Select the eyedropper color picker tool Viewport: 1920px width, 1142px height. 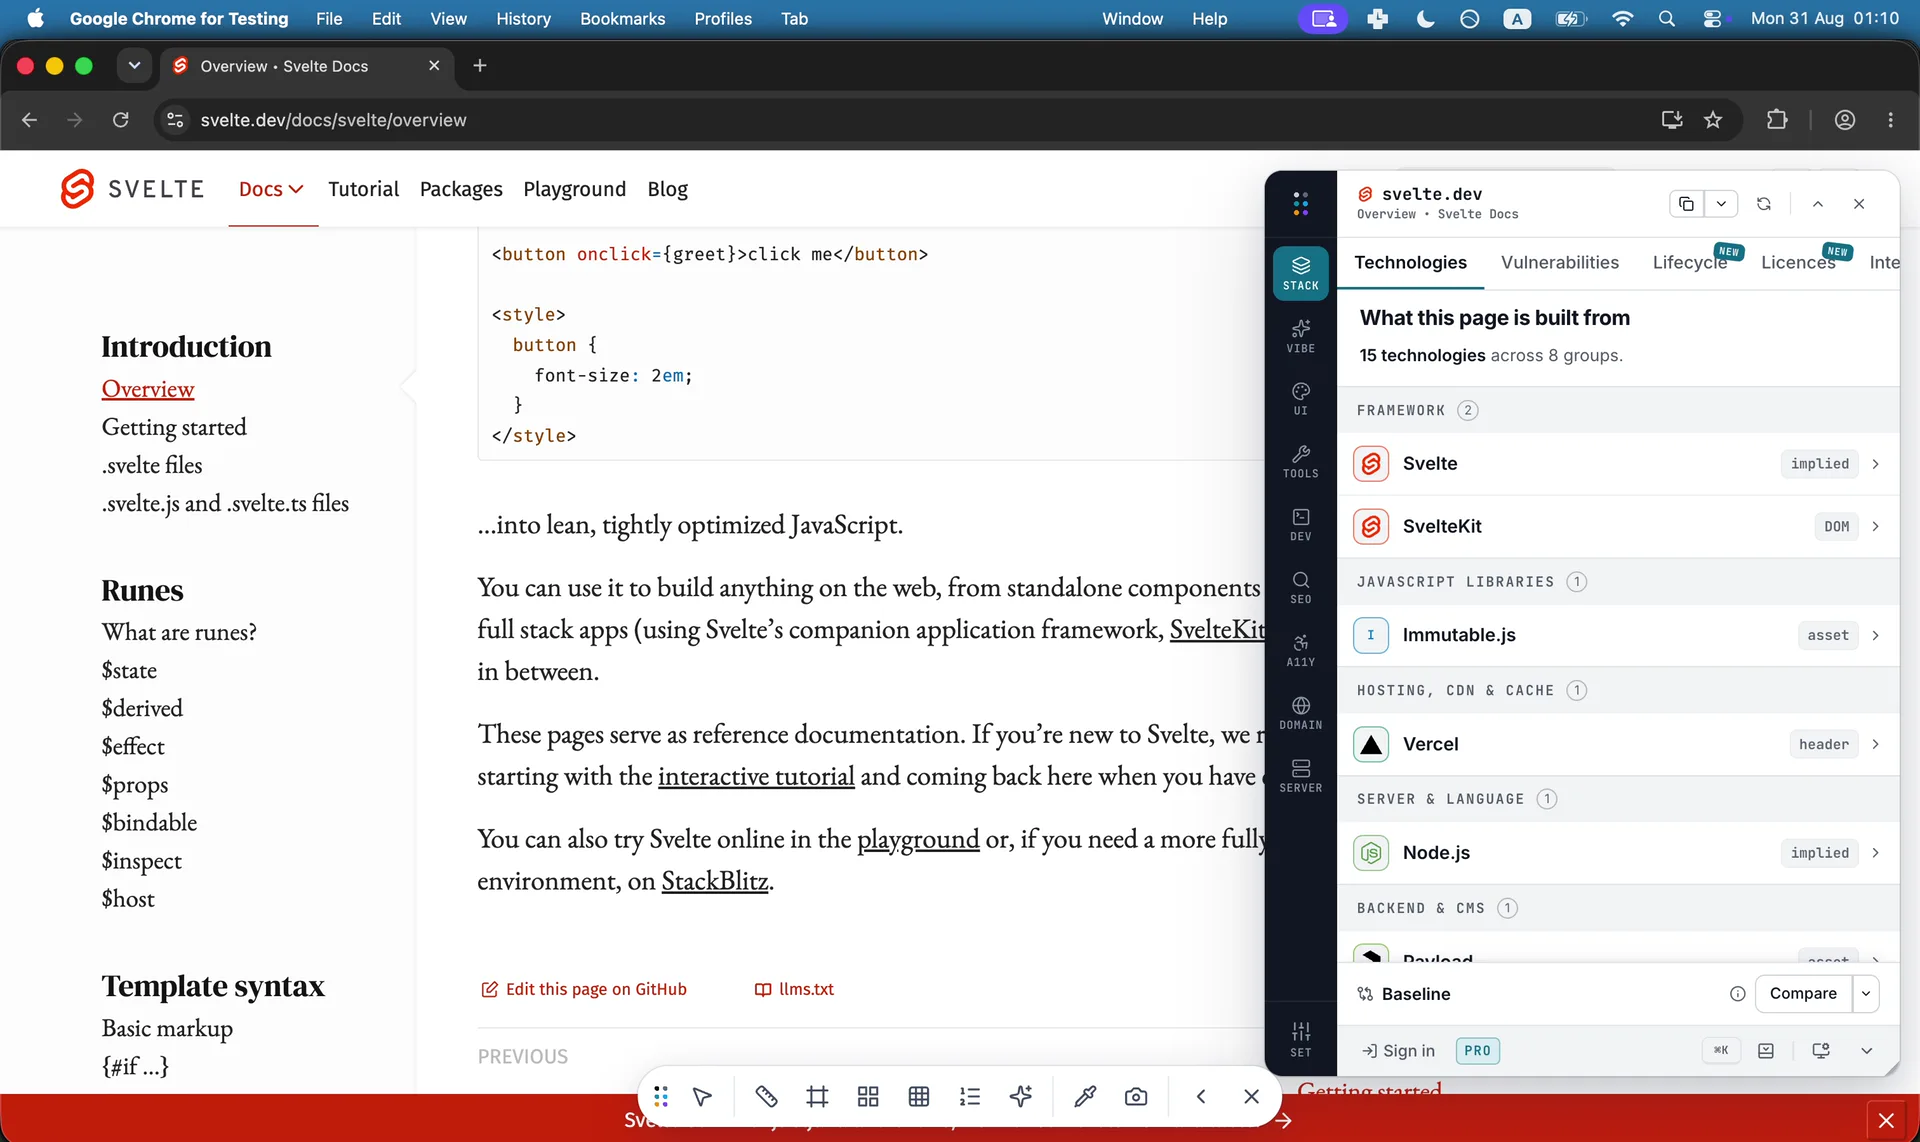click(1085, 1097)
